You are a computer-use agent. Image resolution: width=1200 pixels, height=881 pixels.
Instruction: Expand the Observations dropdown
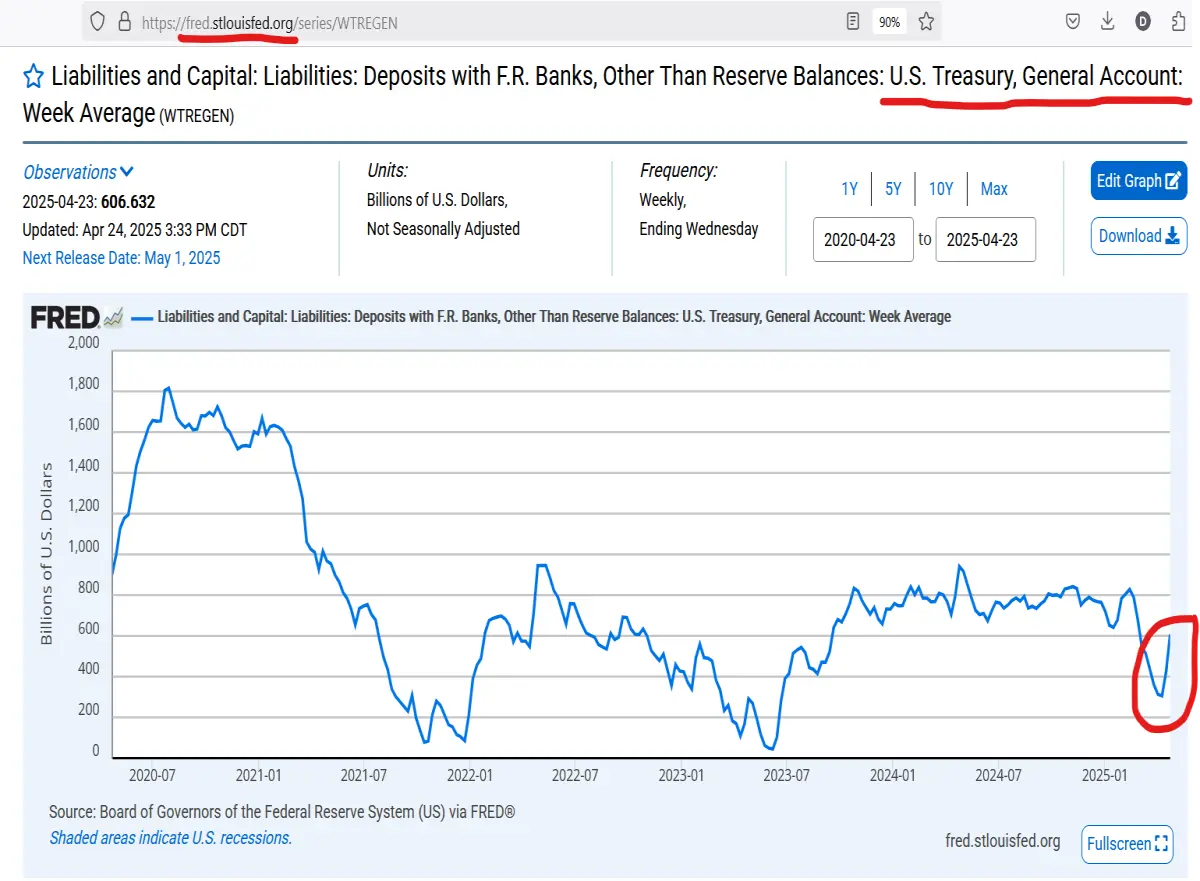[79, 172]
